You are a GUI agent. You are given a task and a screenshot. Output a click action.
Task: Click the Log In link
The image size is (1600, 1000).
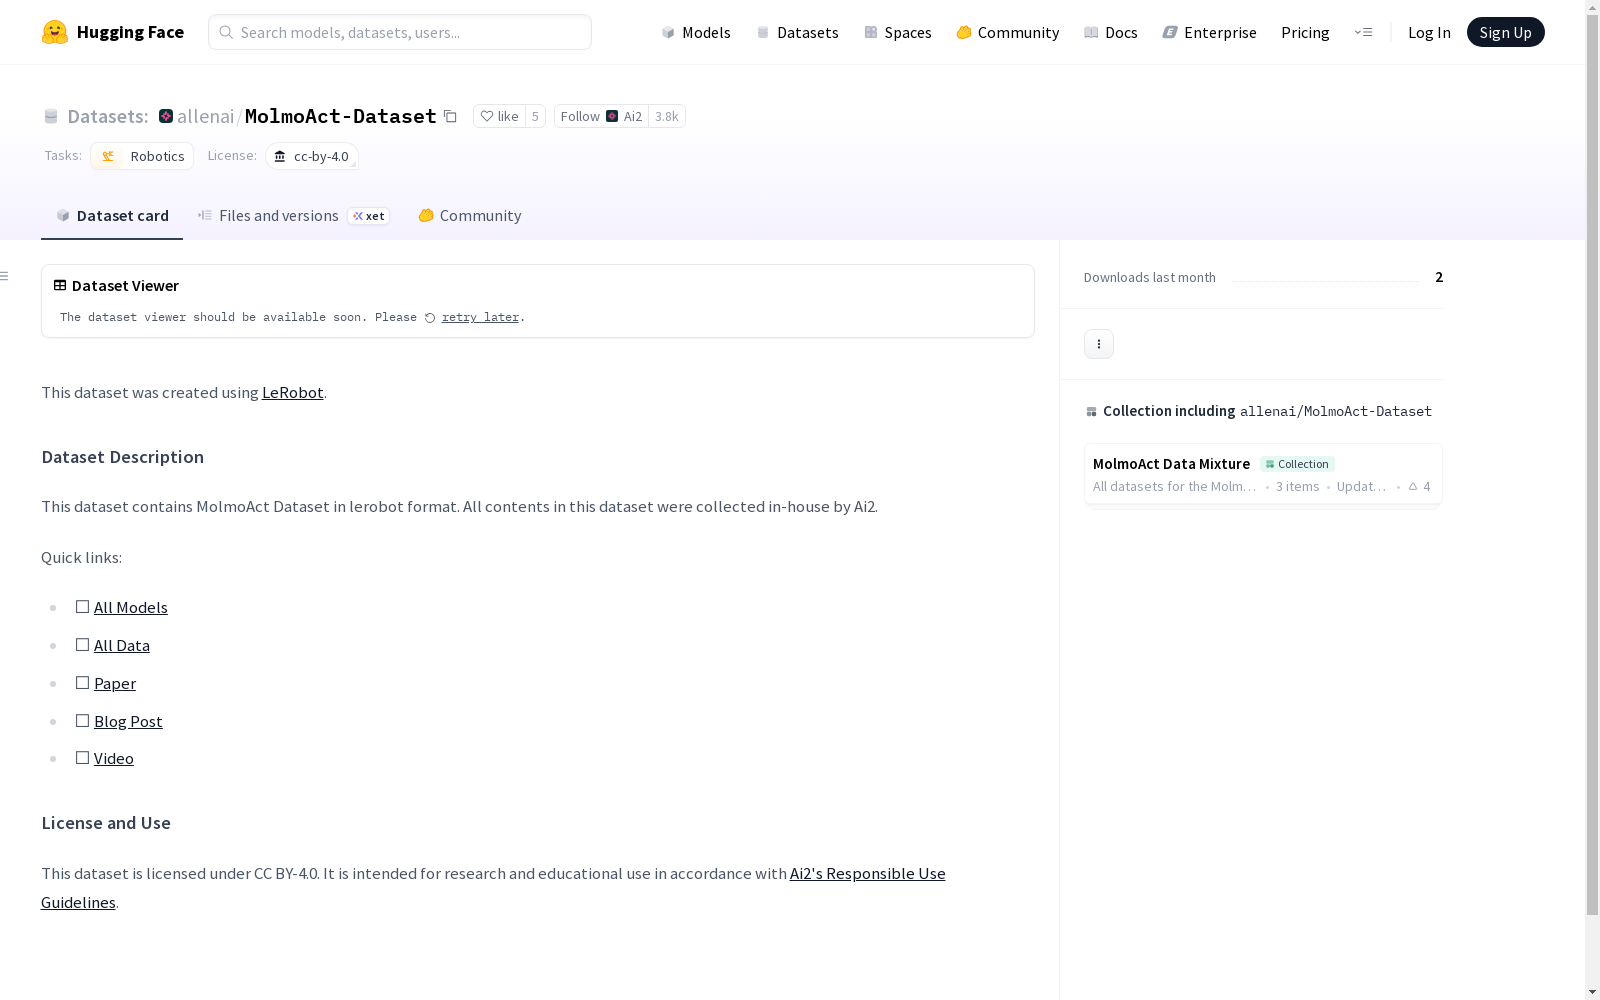pos(1429,32)
